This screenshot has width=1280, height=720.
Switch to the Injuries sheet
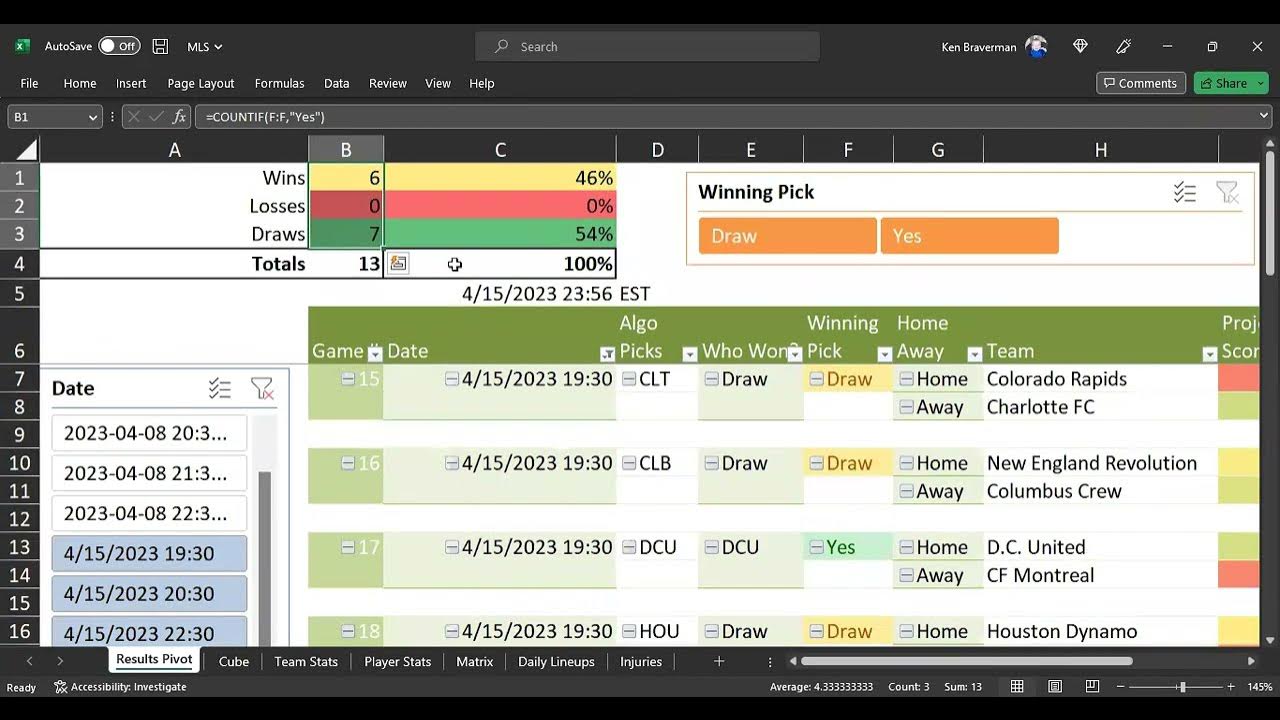coord(641,661)
